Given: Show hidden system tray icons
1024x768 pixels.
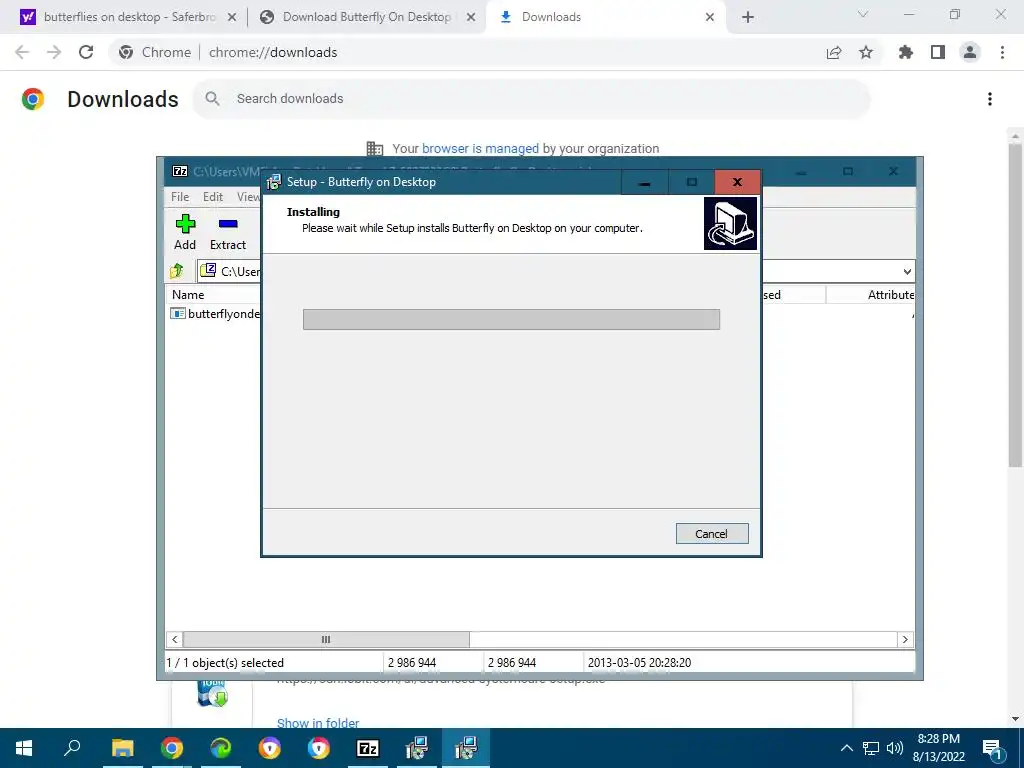Looking at the screenshot, I should 846,748.
